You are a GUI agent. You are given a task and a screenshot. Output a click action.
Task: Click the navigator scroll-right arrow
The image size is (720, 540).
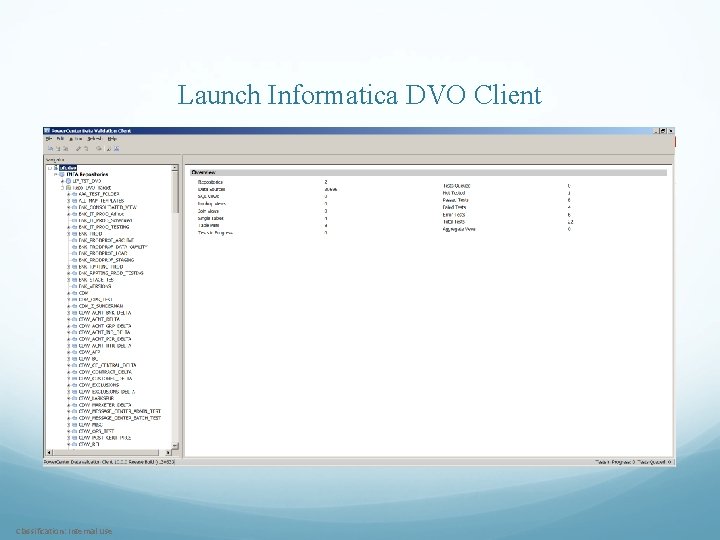point(168,453)
